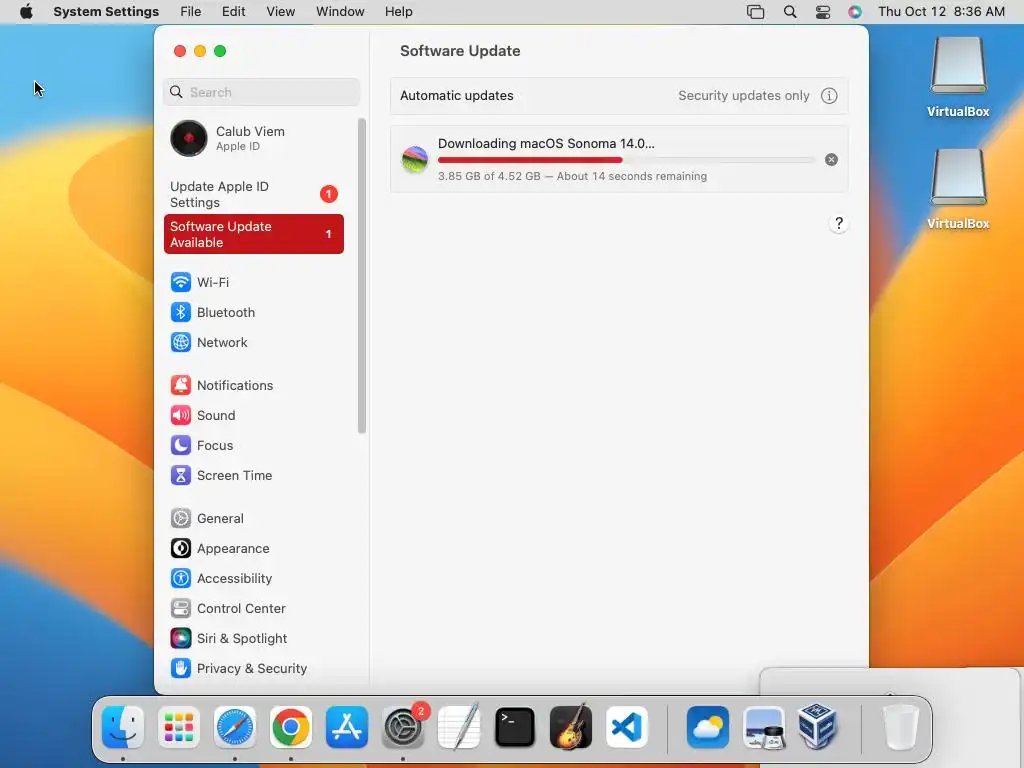Screen dimensions: 1024x768
Task: Click the macOS Sonoma update icon
Action: pos(415,159)
